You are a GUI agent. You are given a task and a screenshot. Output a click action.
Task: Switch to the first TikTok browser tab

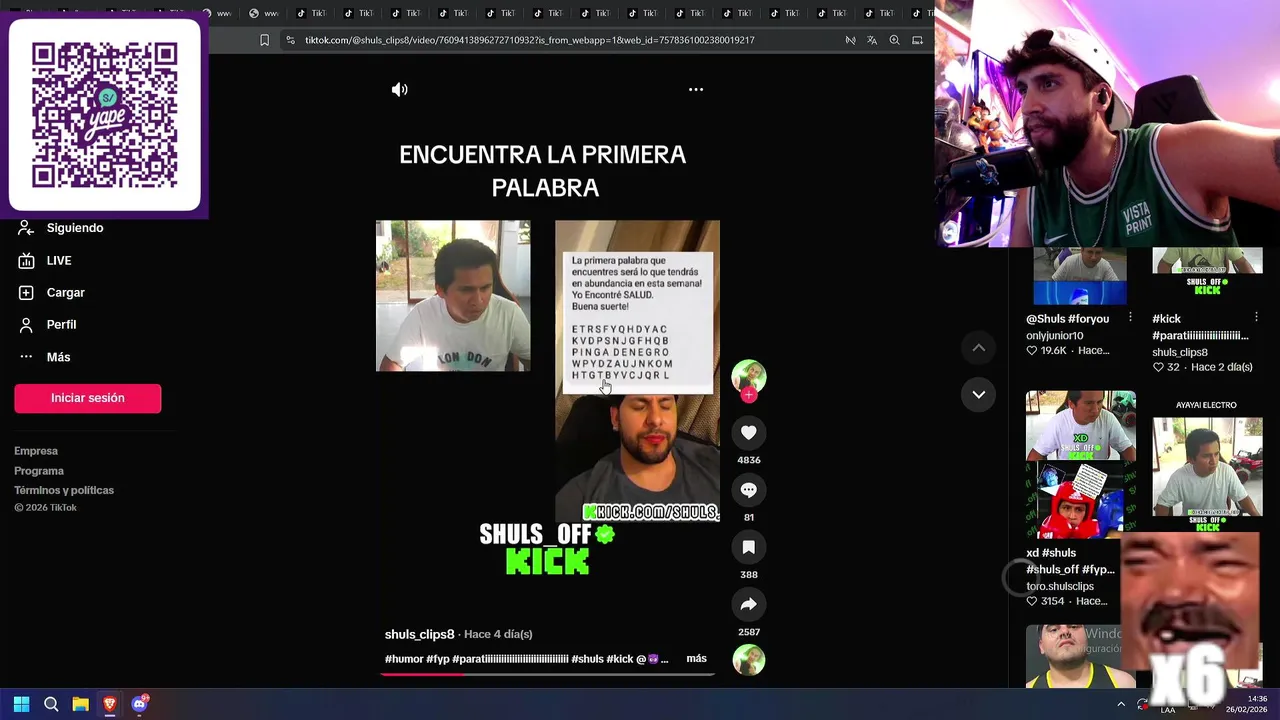[312, 13]
